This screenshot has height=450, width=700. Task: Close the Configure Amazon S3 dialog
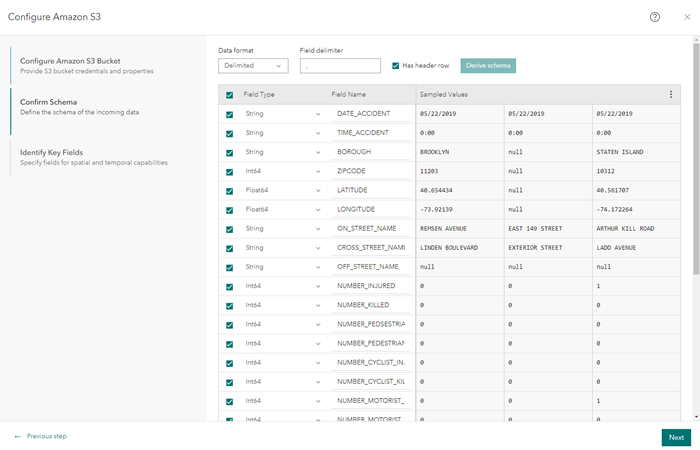682,17
